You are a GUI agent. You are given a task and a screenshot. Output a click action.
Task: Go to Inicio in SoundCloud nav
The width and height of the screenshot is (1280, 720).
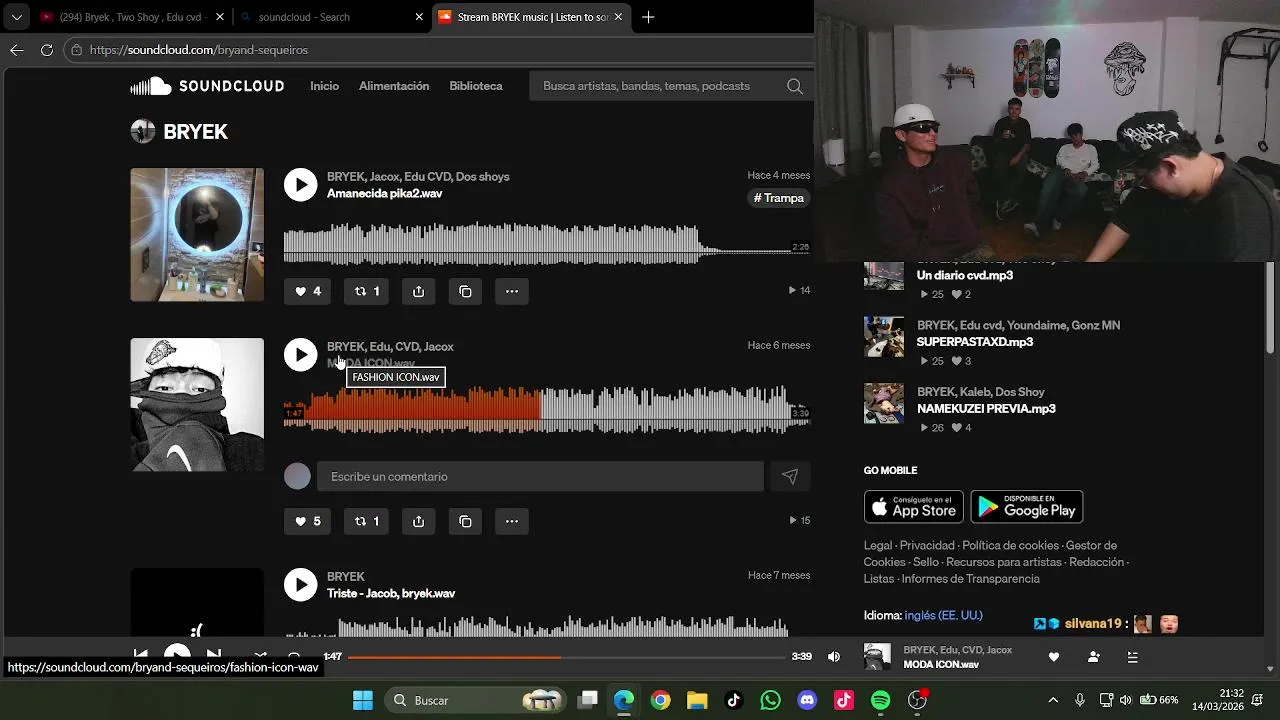point(324,86)
